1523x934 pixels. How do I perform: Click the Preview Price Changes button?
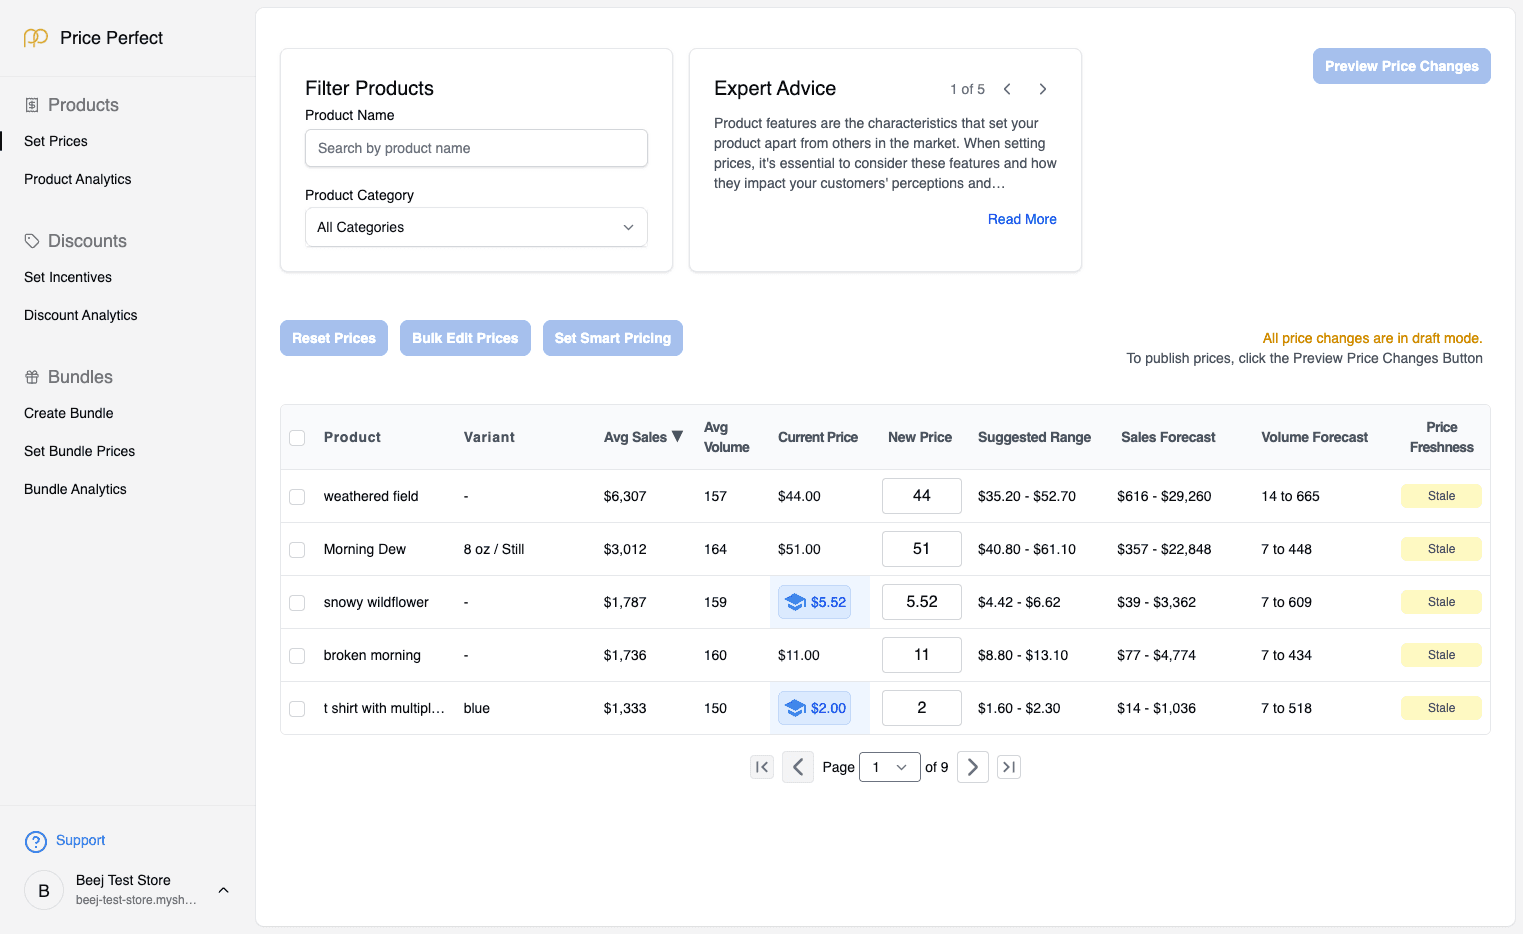tap(1401, 65)
